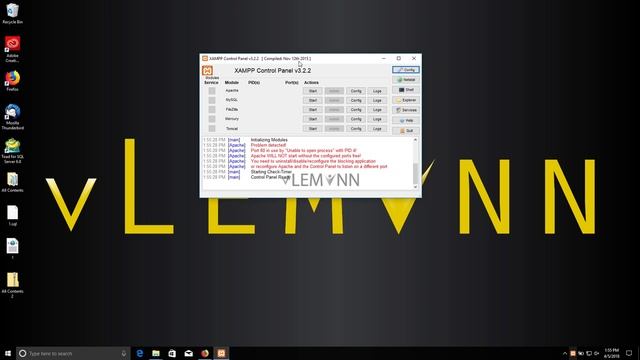Start the FileZilla module
The image size is (640, 360).
(x=313, y=109)
